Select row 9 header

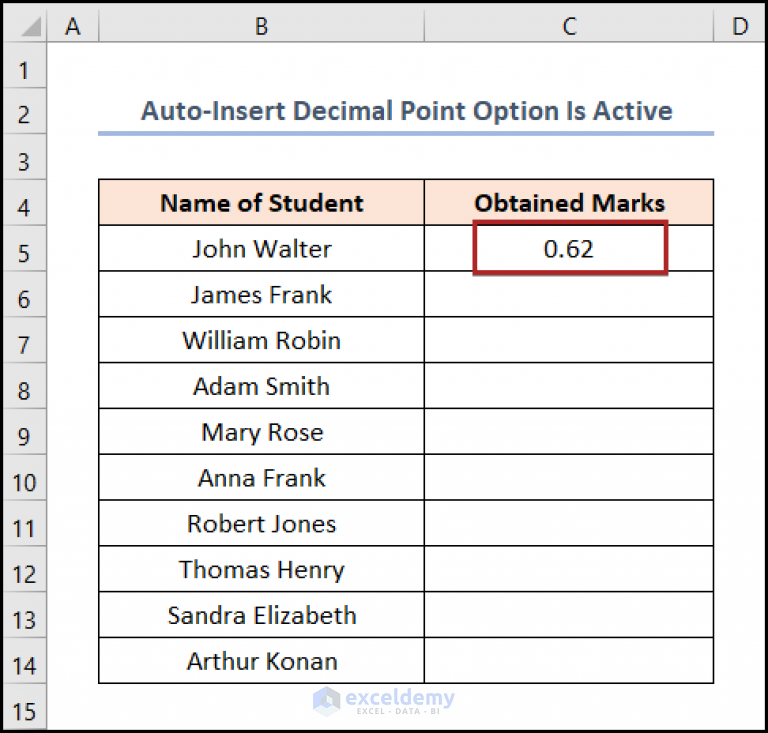24,432
